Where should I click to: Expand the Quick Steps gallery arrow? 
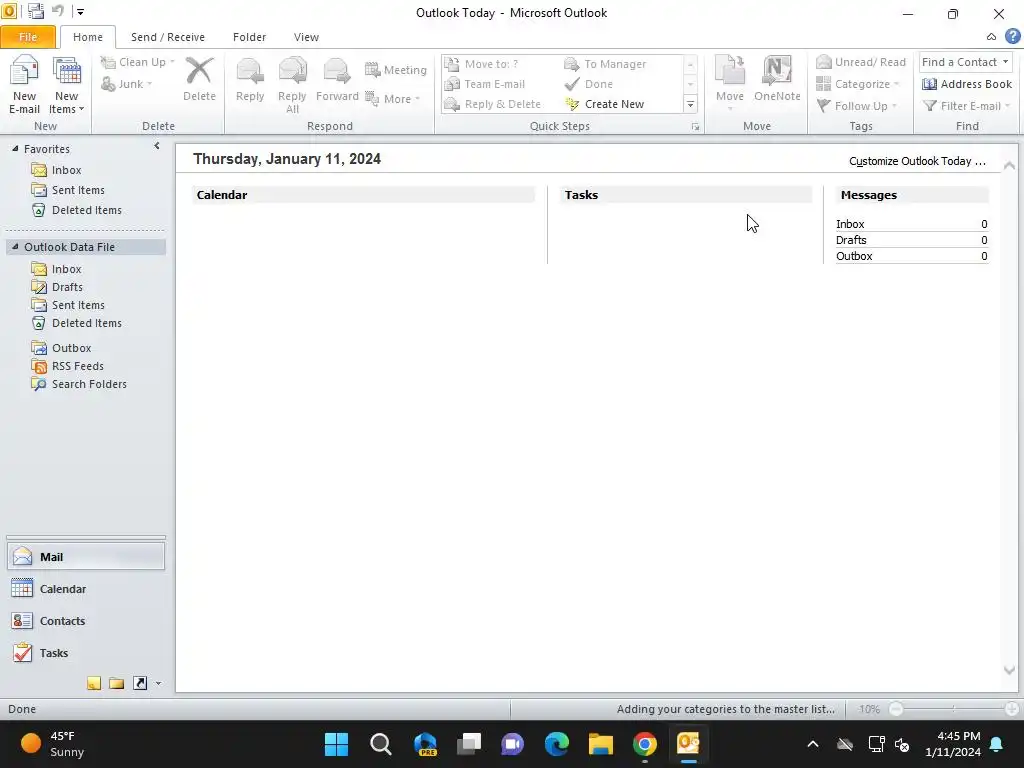tap(690, 104)
